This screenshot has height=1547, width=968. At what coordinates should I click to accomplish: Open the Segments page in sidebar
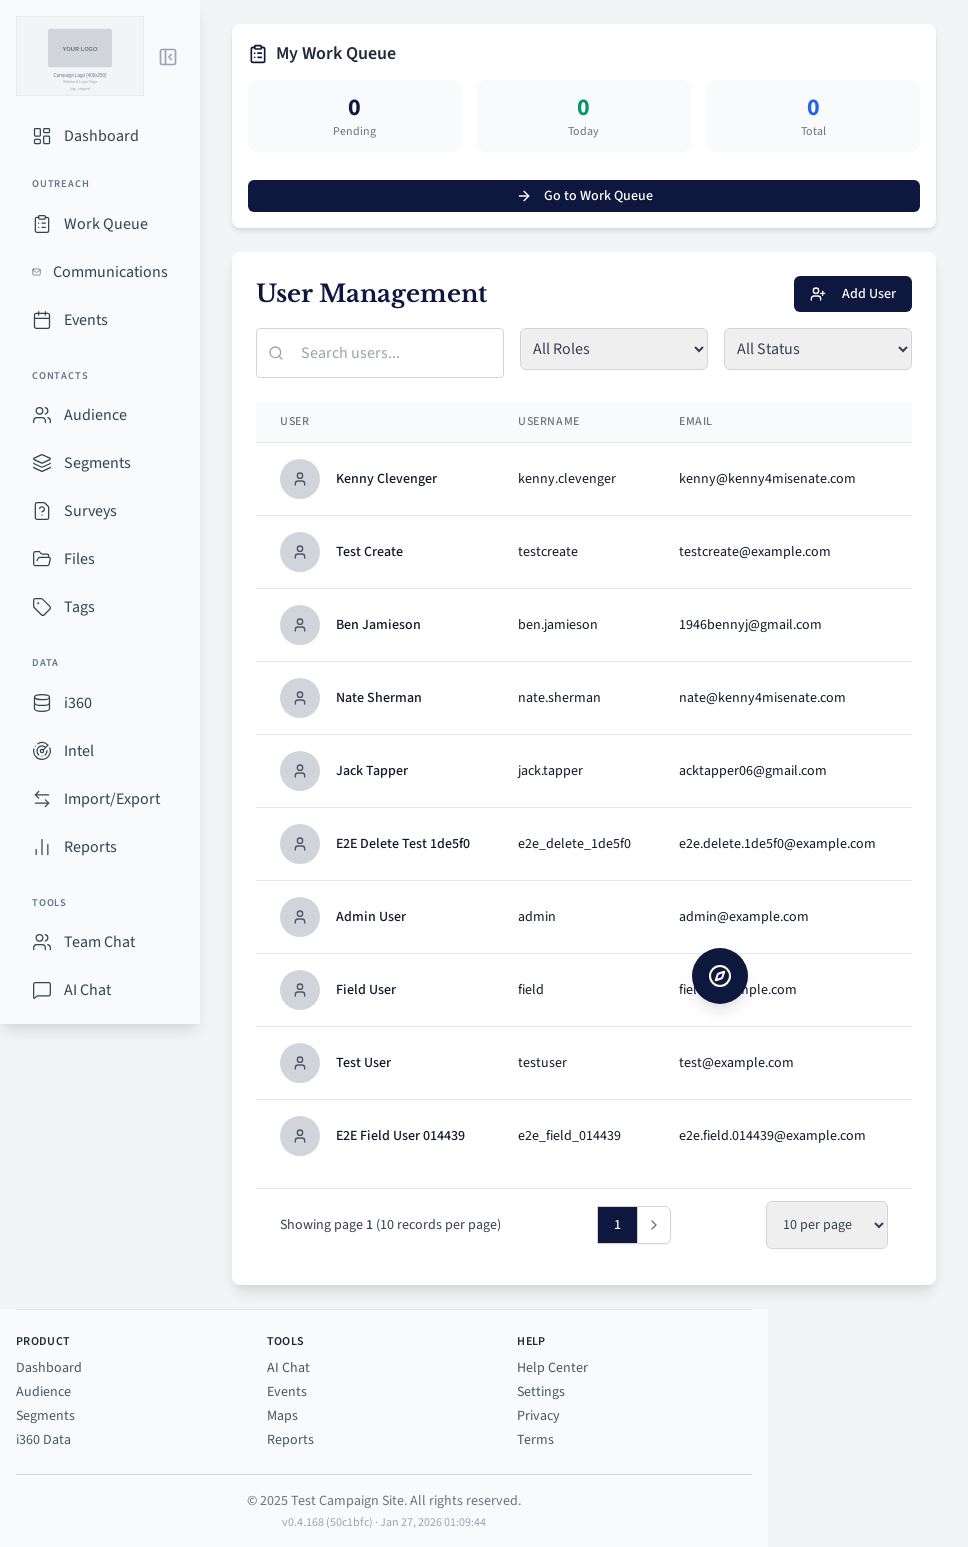point(97,463)
